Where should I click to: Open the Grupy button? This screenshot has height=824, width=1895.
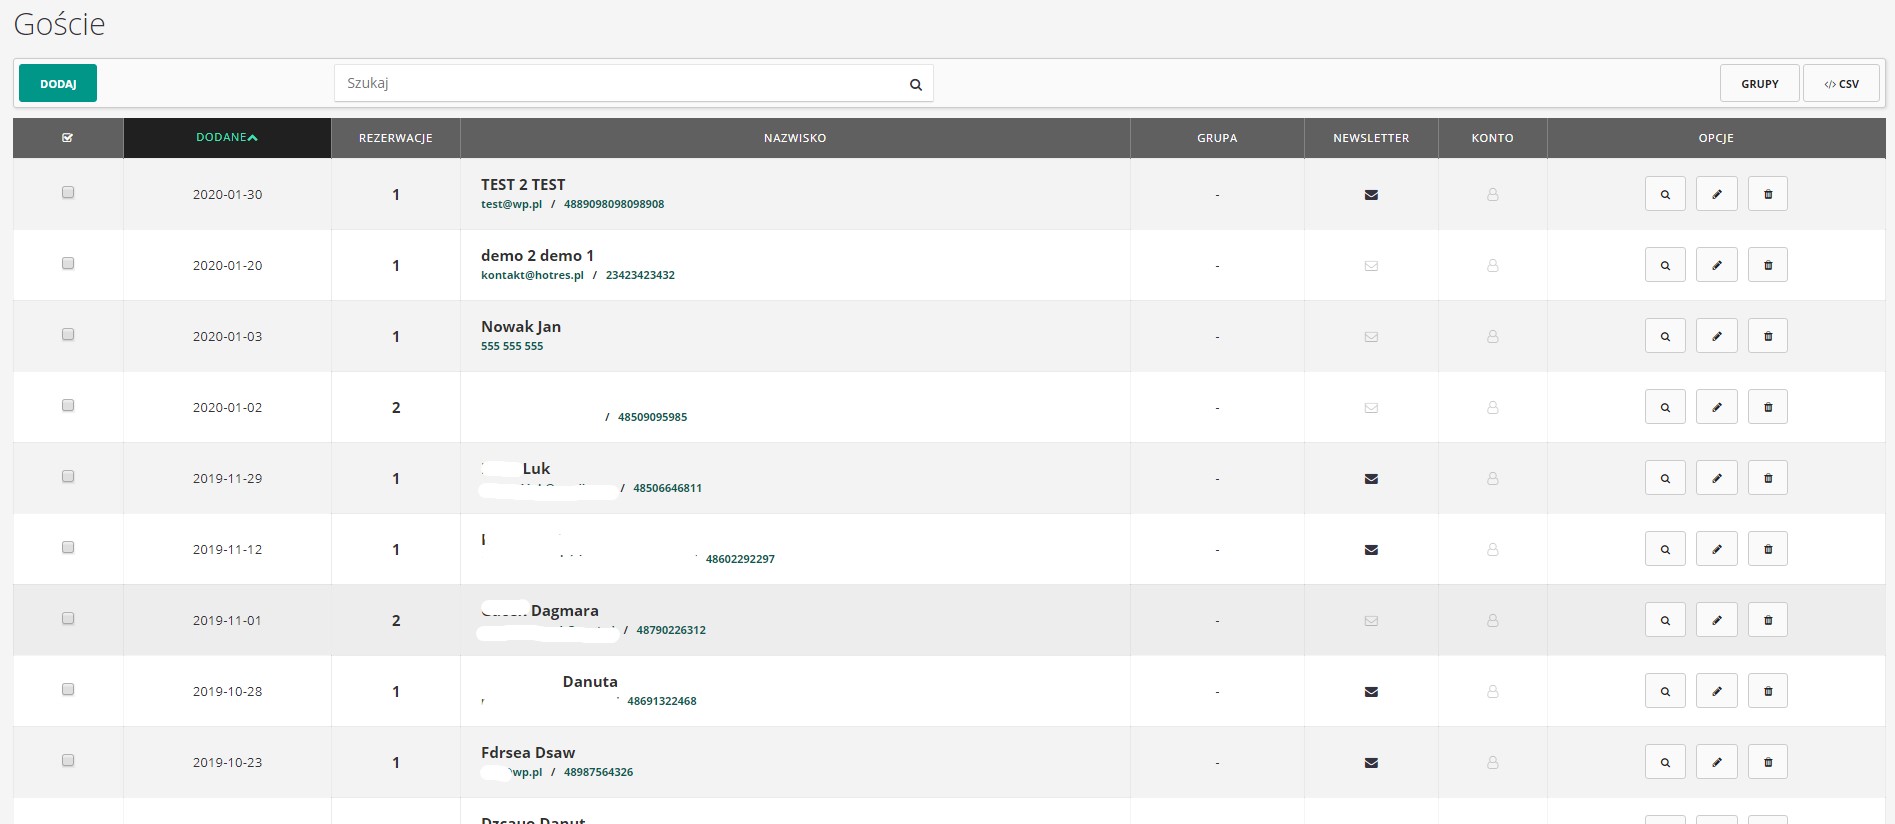click(x=1759, y=84)
